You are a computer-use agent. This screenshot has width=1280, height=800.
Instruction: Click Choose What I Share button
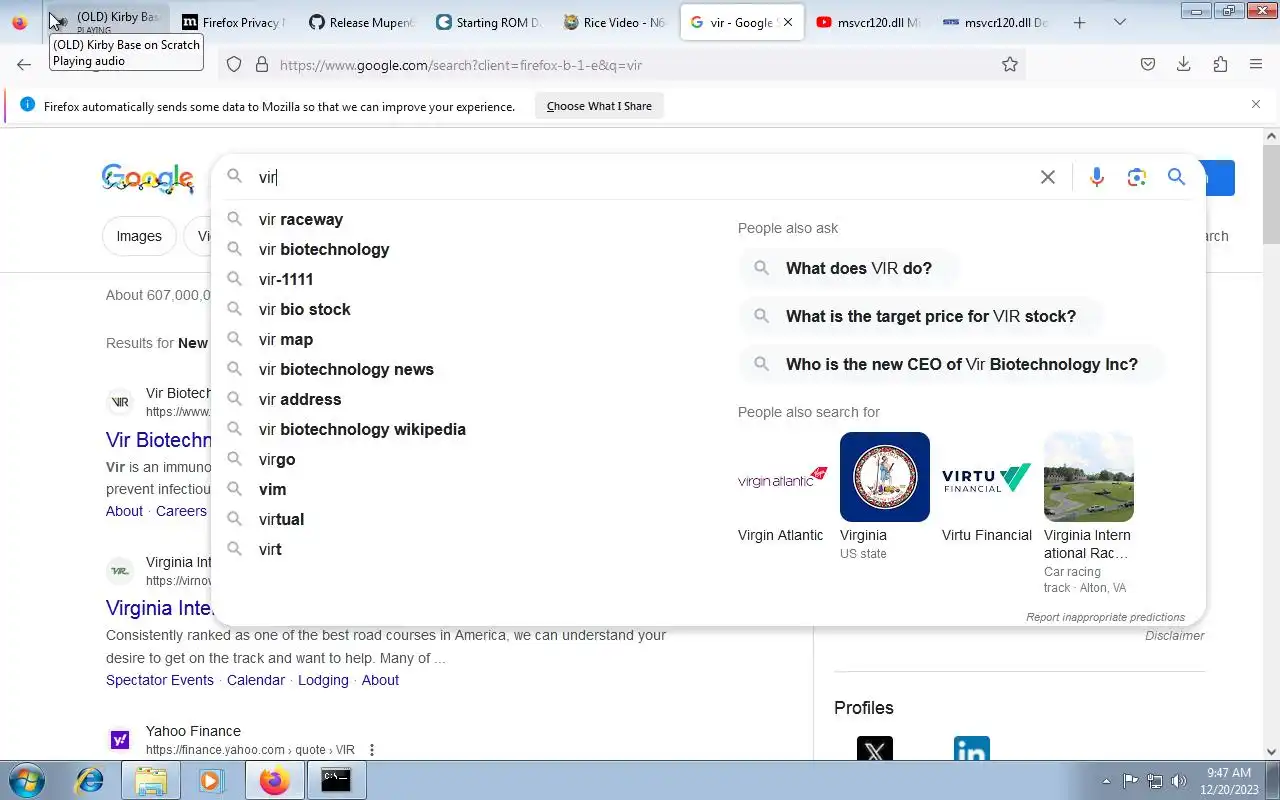point(599,106)
